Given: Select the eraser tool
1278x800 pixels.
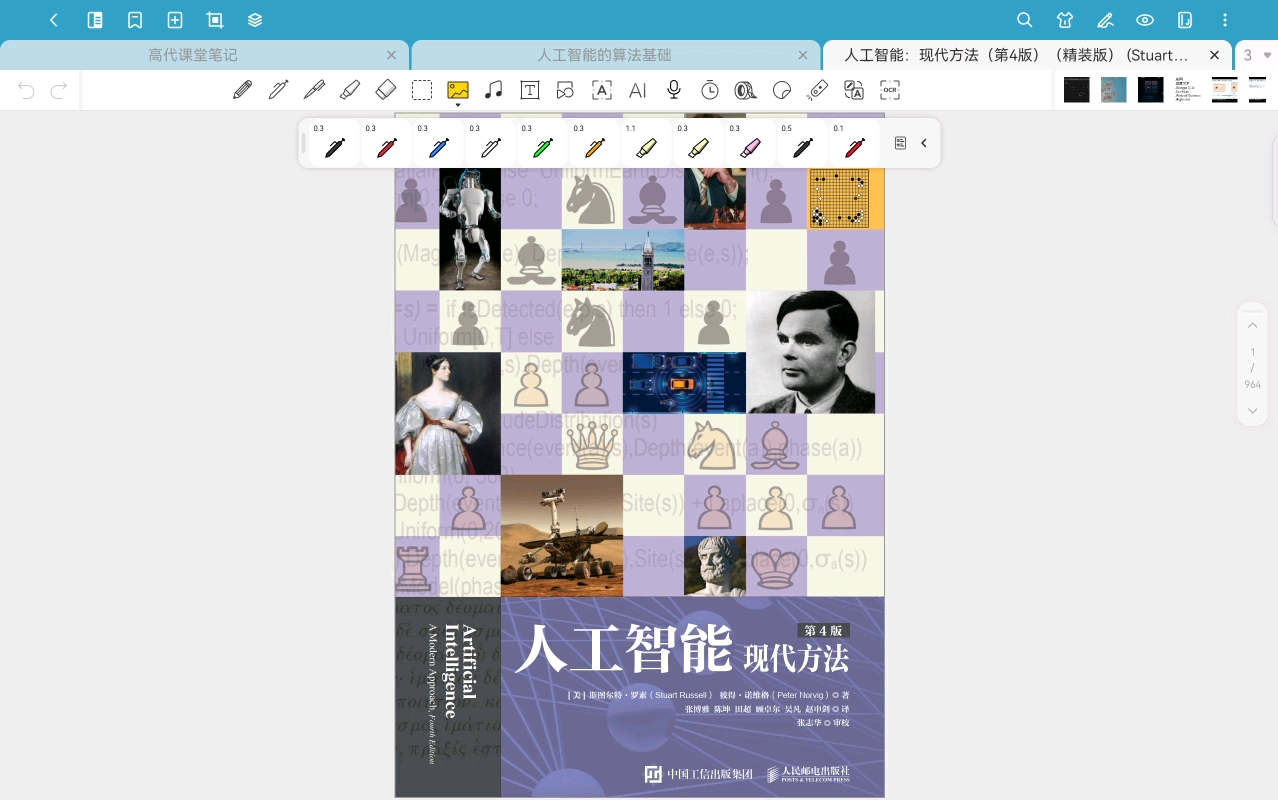Looking at the screenshot, I should click(x=386, y=90).
